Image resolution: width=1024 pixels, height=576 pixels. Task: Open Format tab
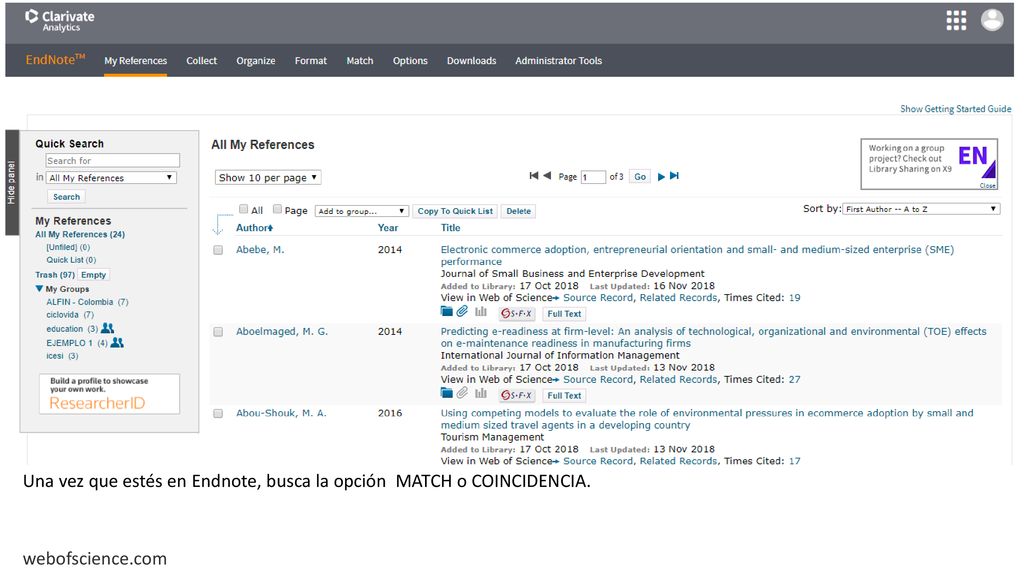[x=311, y=61]
